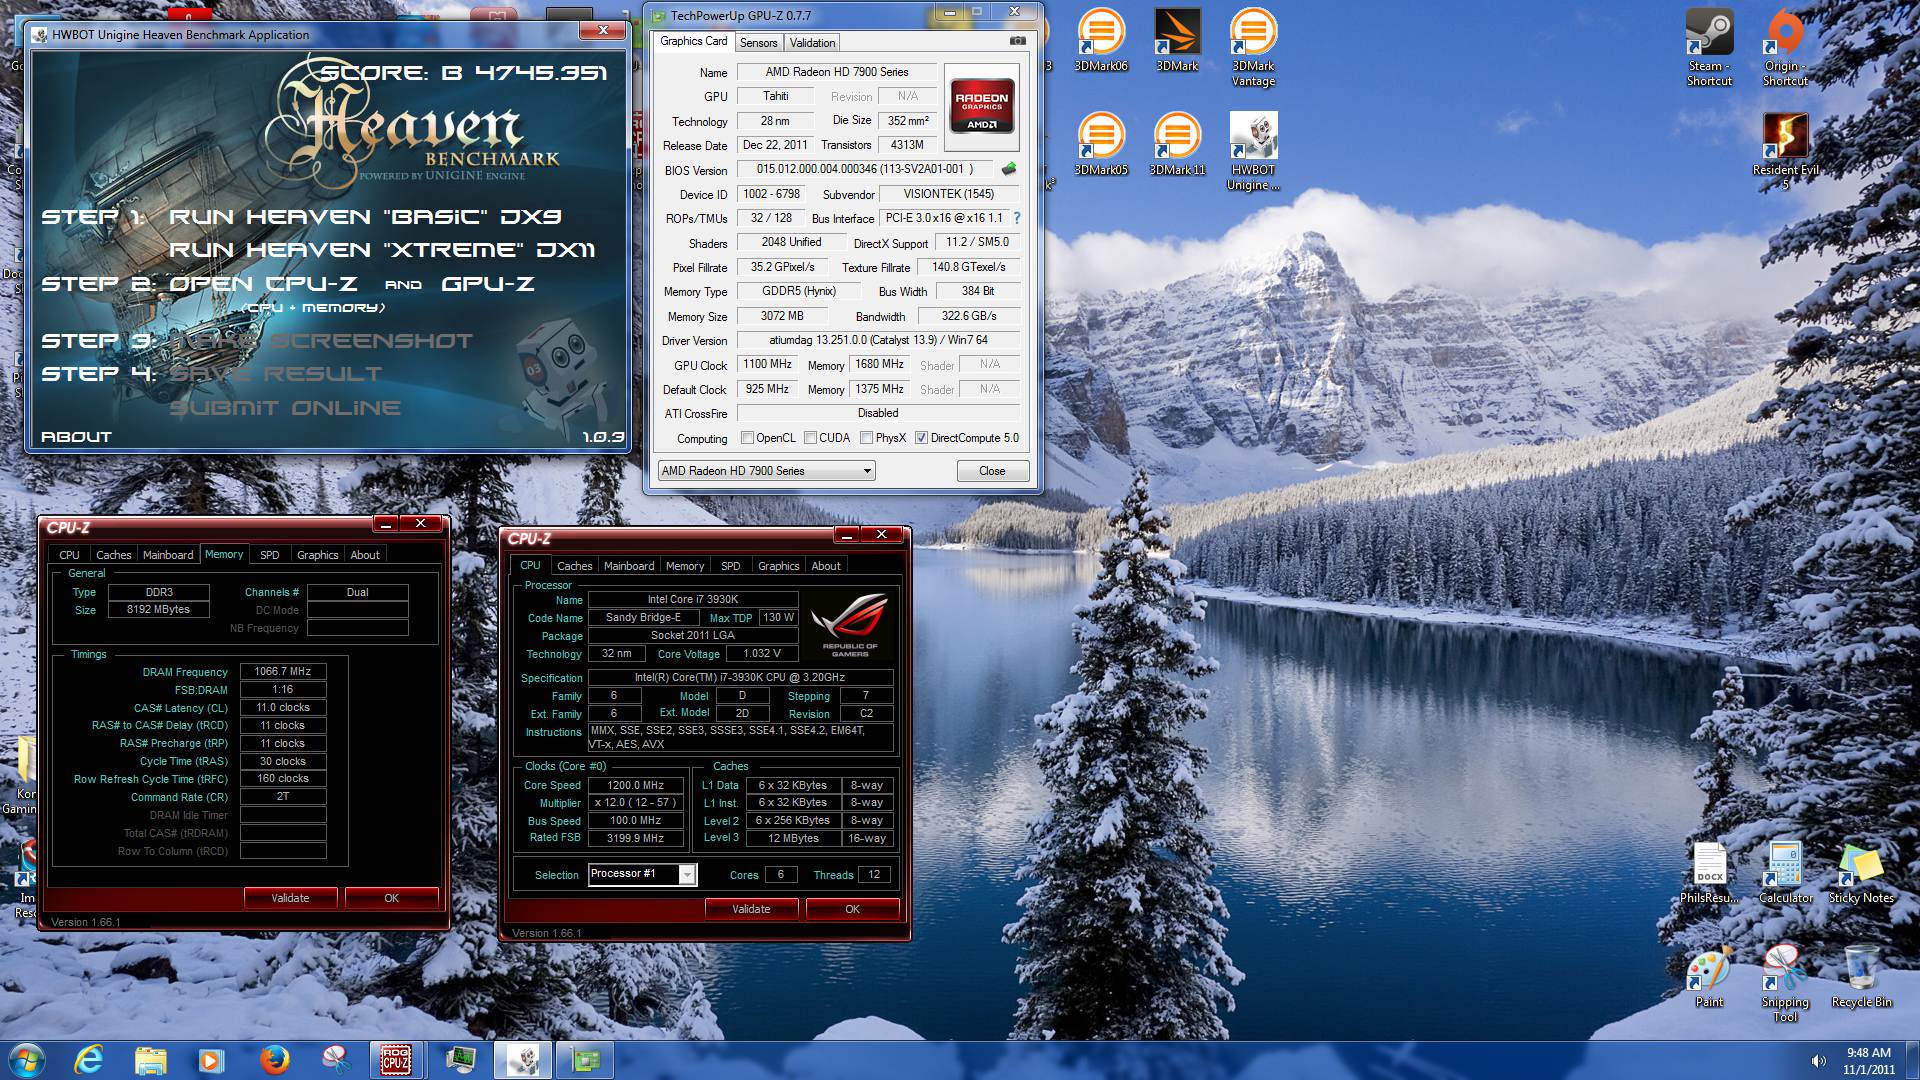Click OK in the processor CPU-Z window

coord(852,909)
